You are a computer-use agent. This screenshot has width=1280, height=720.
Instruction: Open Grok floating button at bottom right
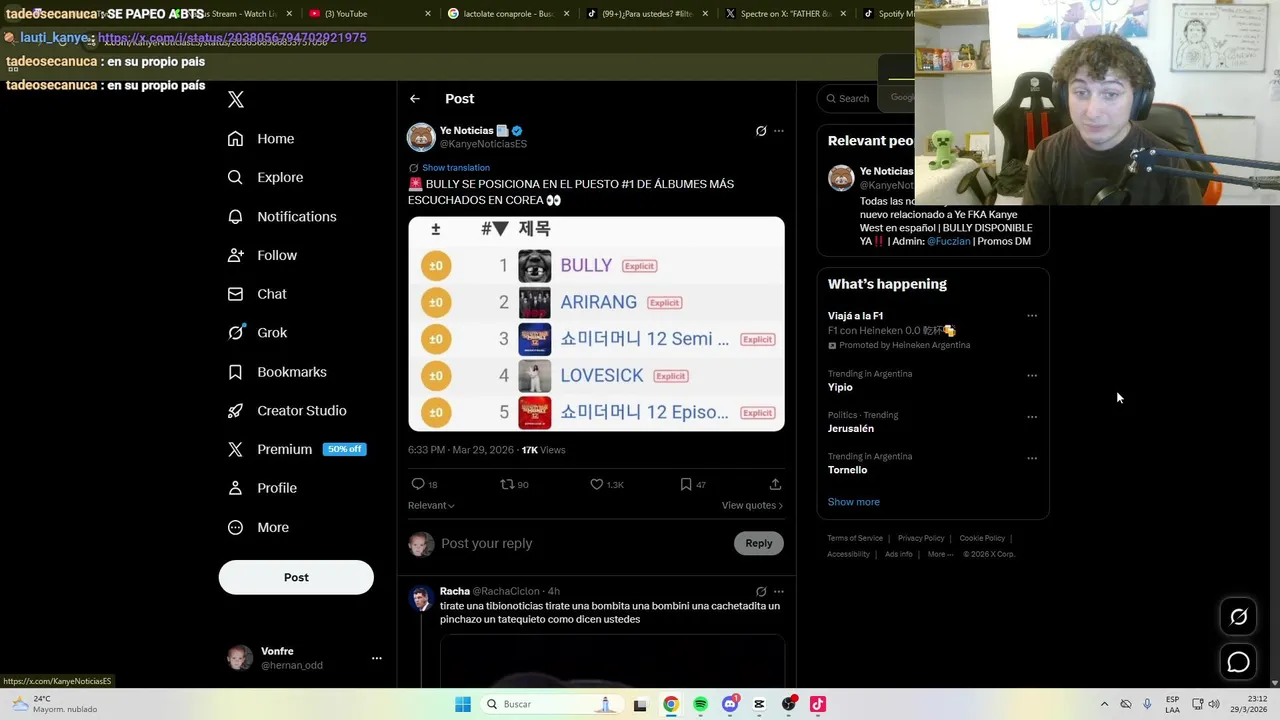click(x=1238, y=617)
